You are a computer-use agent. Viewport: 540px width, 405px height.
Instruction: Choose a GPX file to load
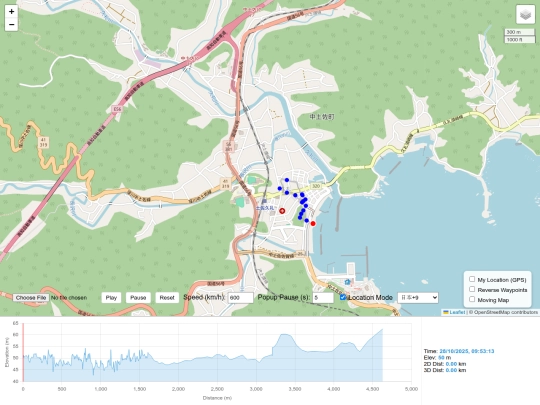click(31, 298)
